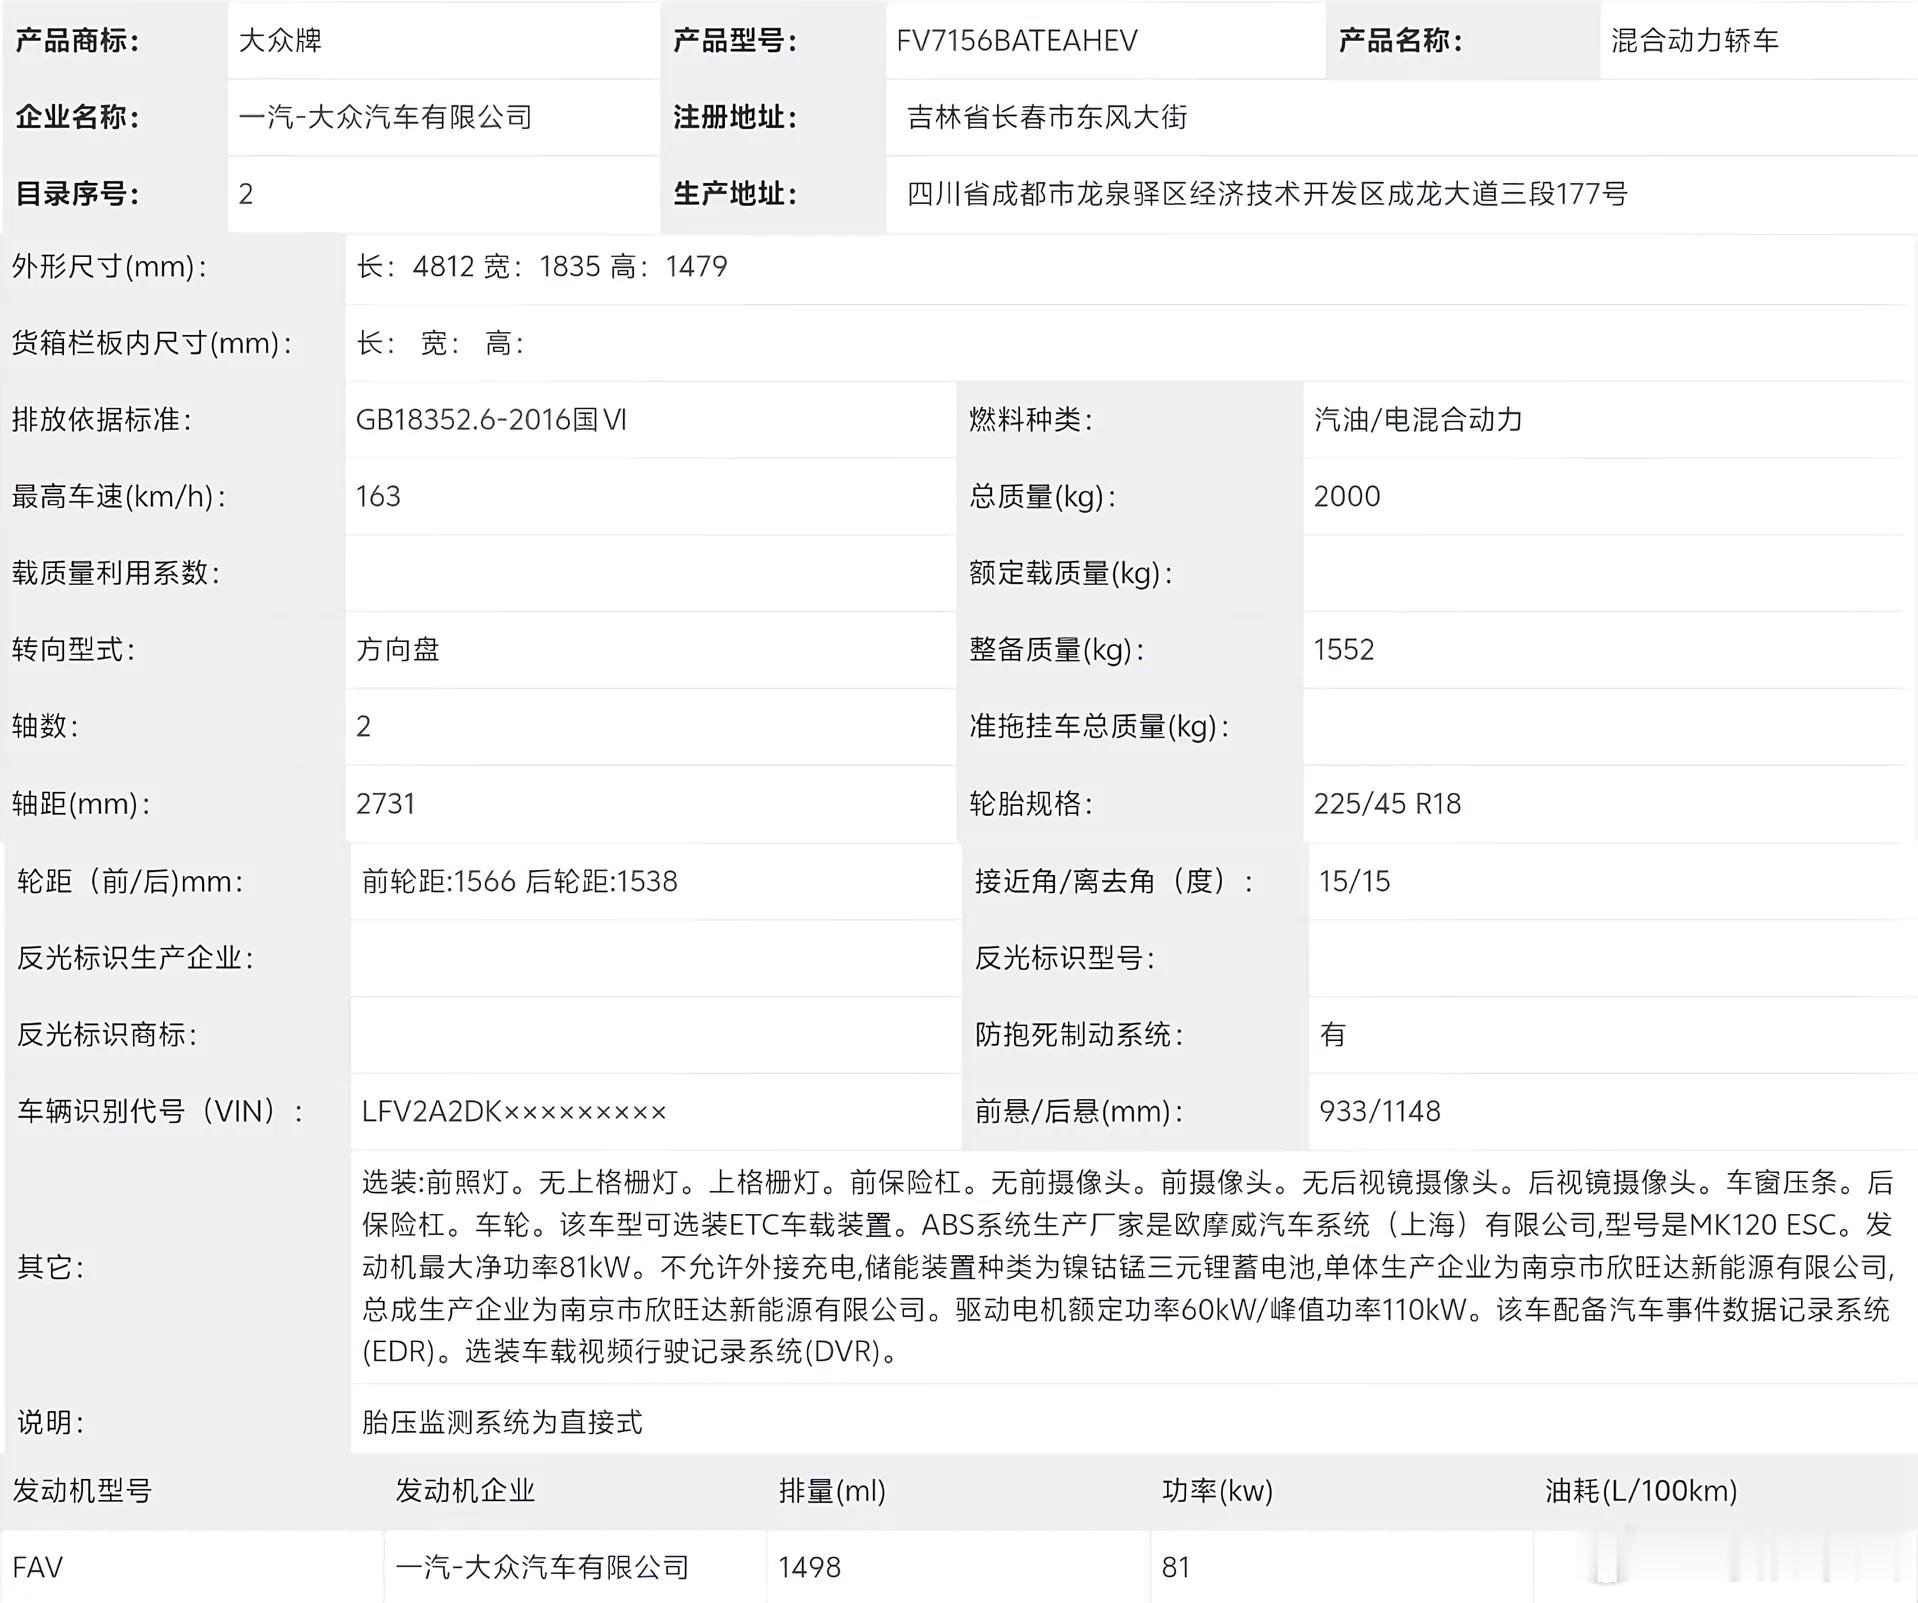Click the product model value FV7156BATEAHEV
The width and height of the screenshot is (1918, 1603).
pyautogui.click(x=1017, y=41)
